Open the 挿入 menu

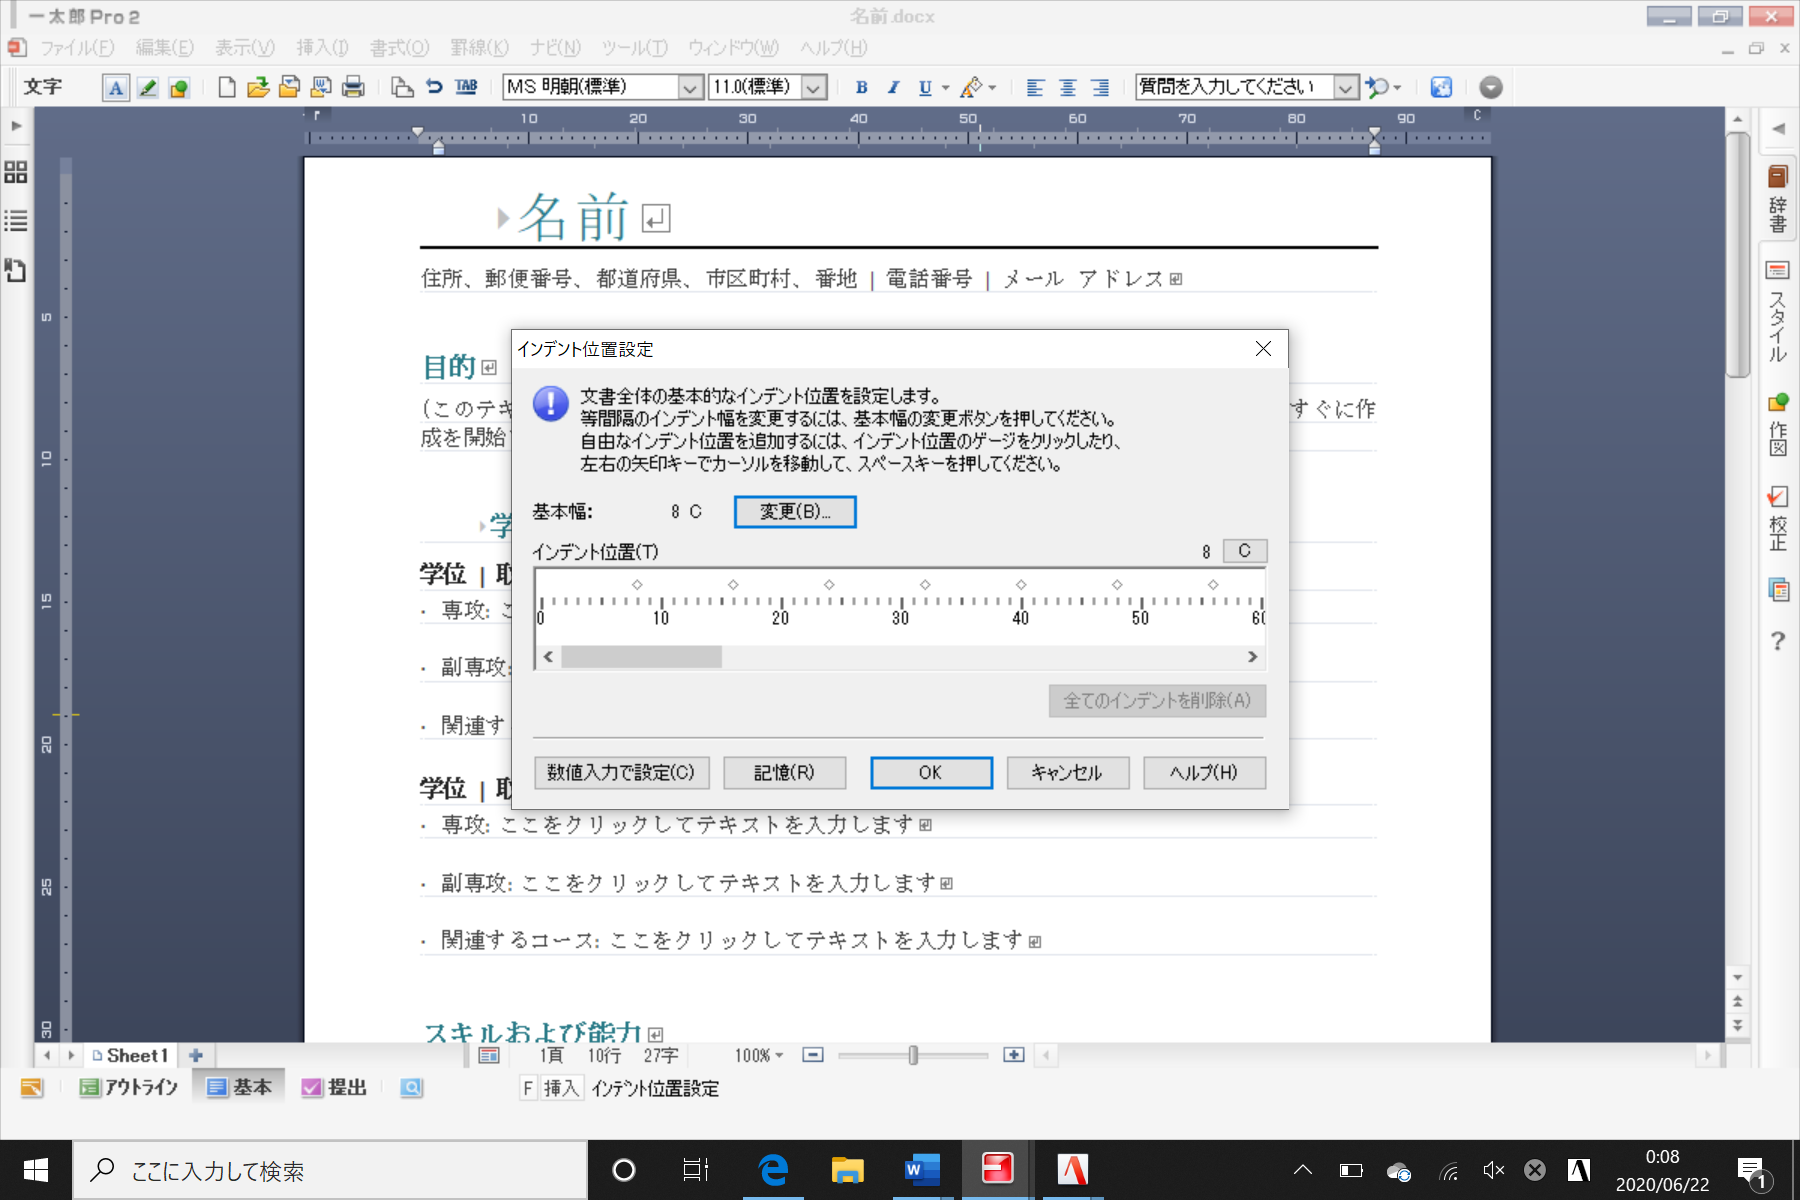[320, 48]
